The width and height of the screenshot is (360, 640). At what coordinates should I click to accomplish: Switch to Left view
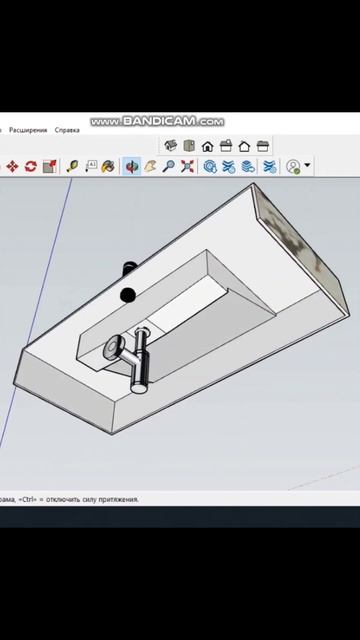pyautogui.click(x=262, y=146)
